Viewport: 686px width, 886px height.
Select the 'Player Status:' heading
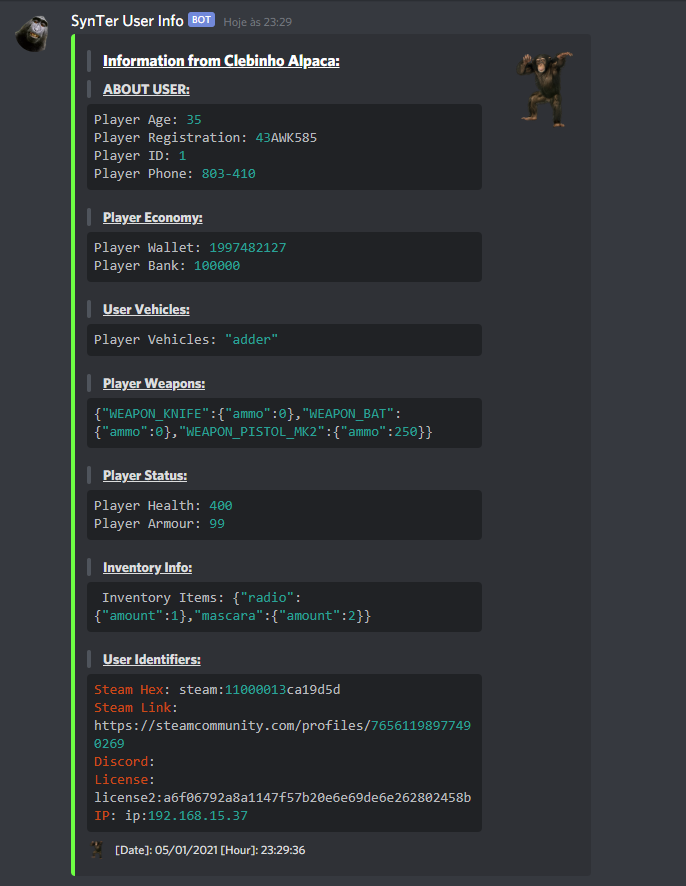coord(145,476)
